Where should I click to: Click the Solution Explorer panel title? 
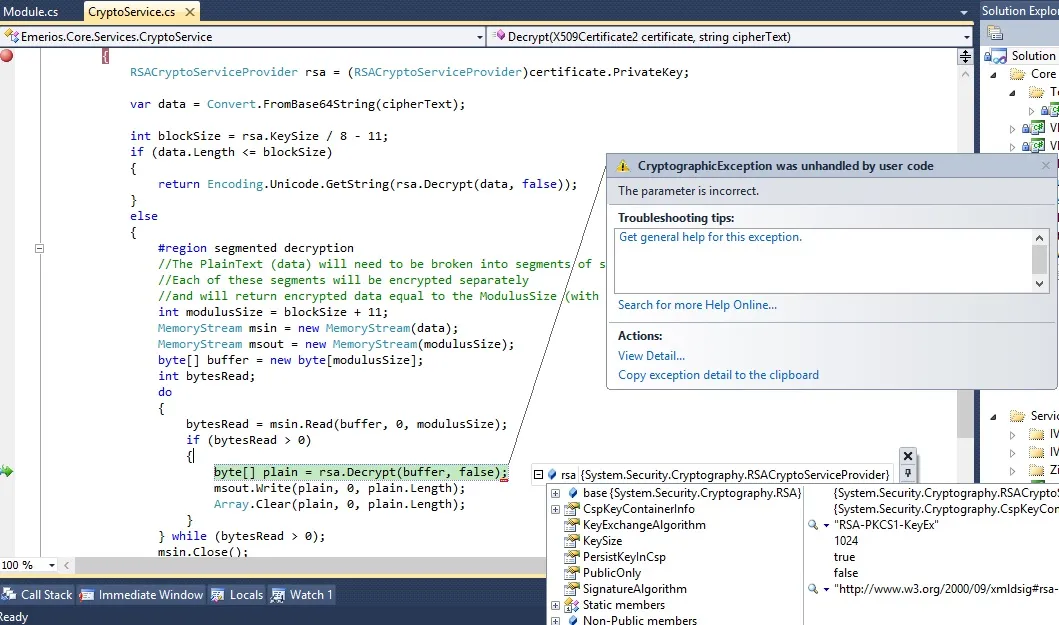point(1020,11)
